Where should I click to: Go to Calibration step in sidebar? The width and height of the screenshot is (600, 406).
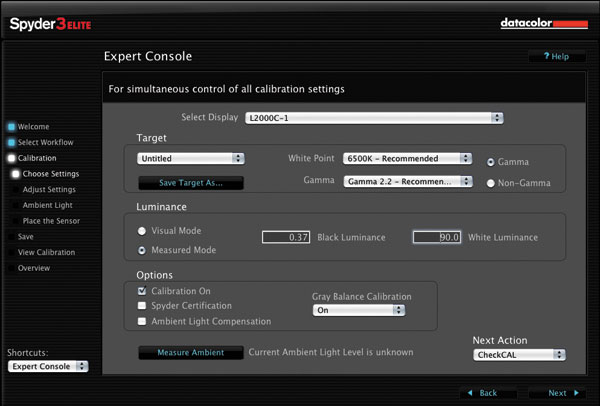33,158
